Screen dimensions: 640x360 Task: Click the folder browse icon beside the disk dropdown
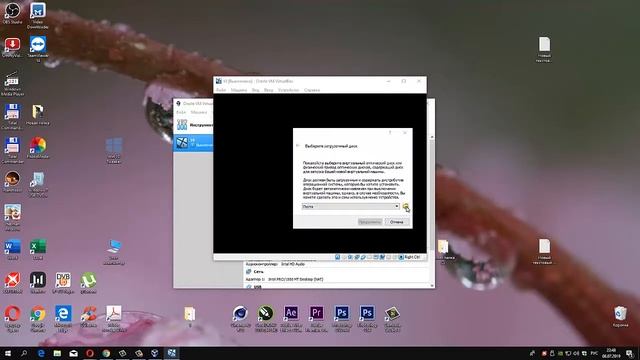[406, 207]
